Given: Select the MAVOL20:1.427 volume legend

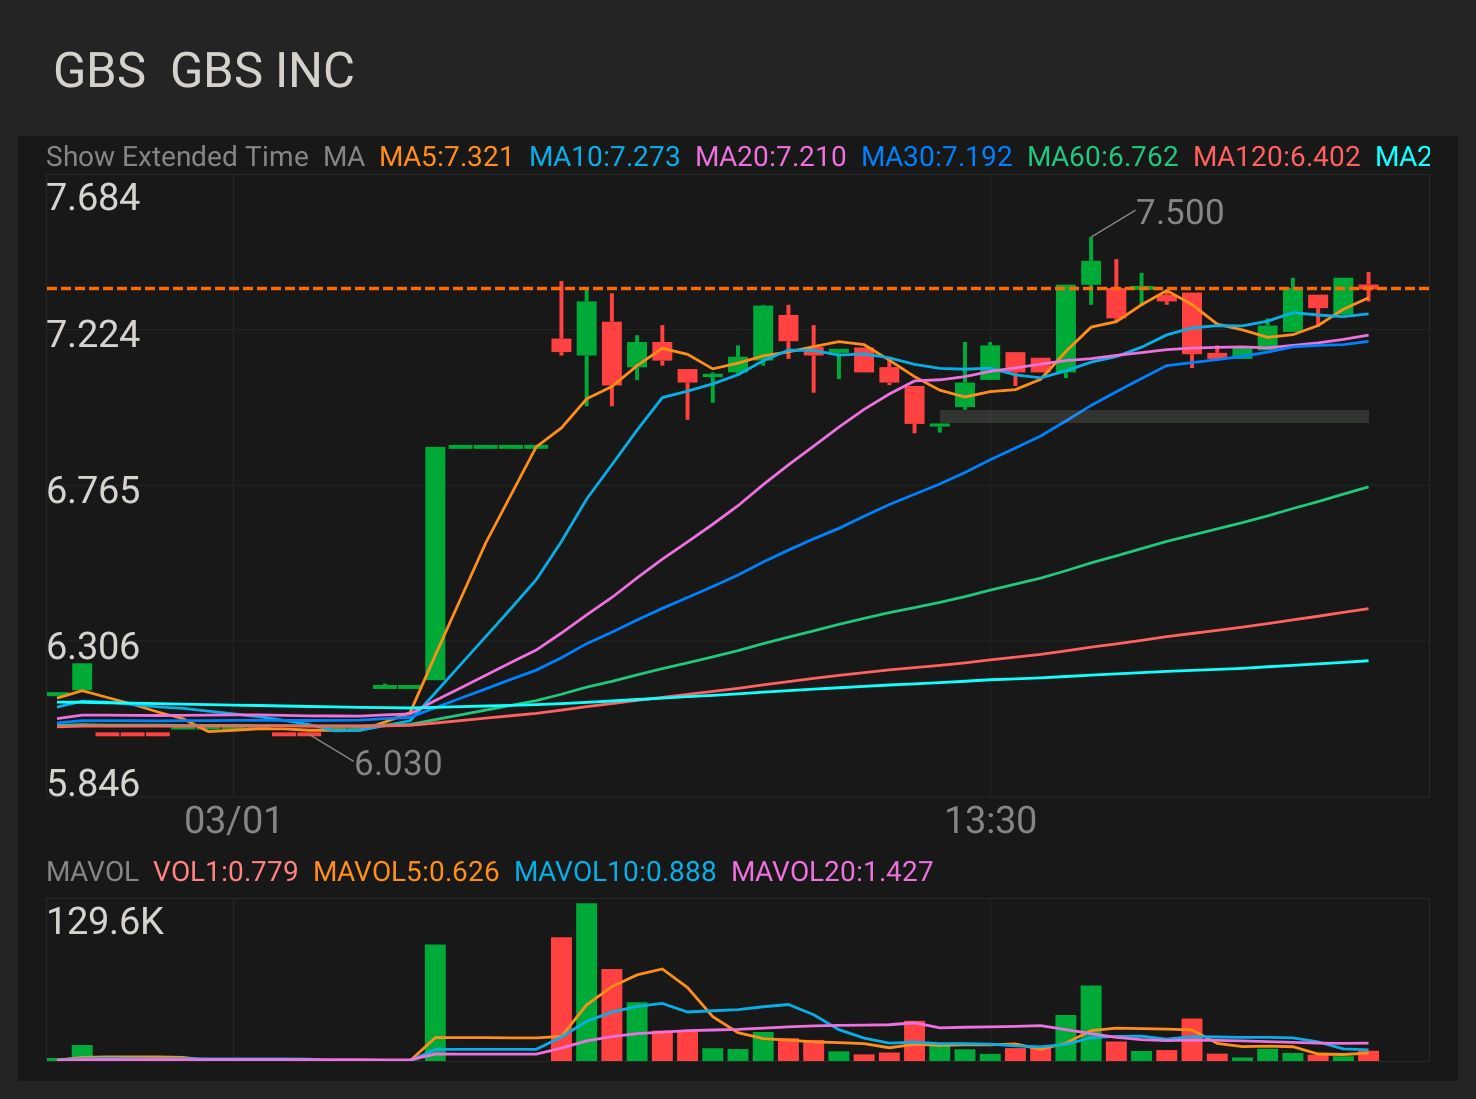Looking at the screenshot, I should pyautogui.click(x=832, y=871).
